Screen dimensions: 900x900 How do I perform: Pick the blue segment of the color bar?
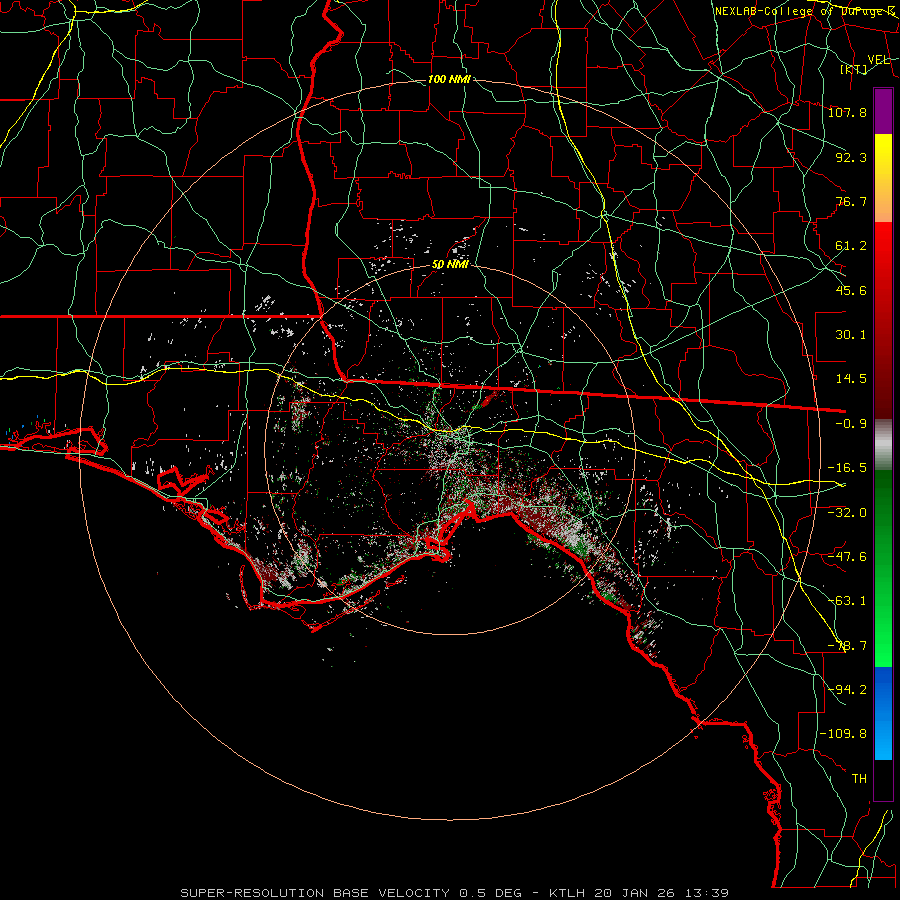(883, 713)
